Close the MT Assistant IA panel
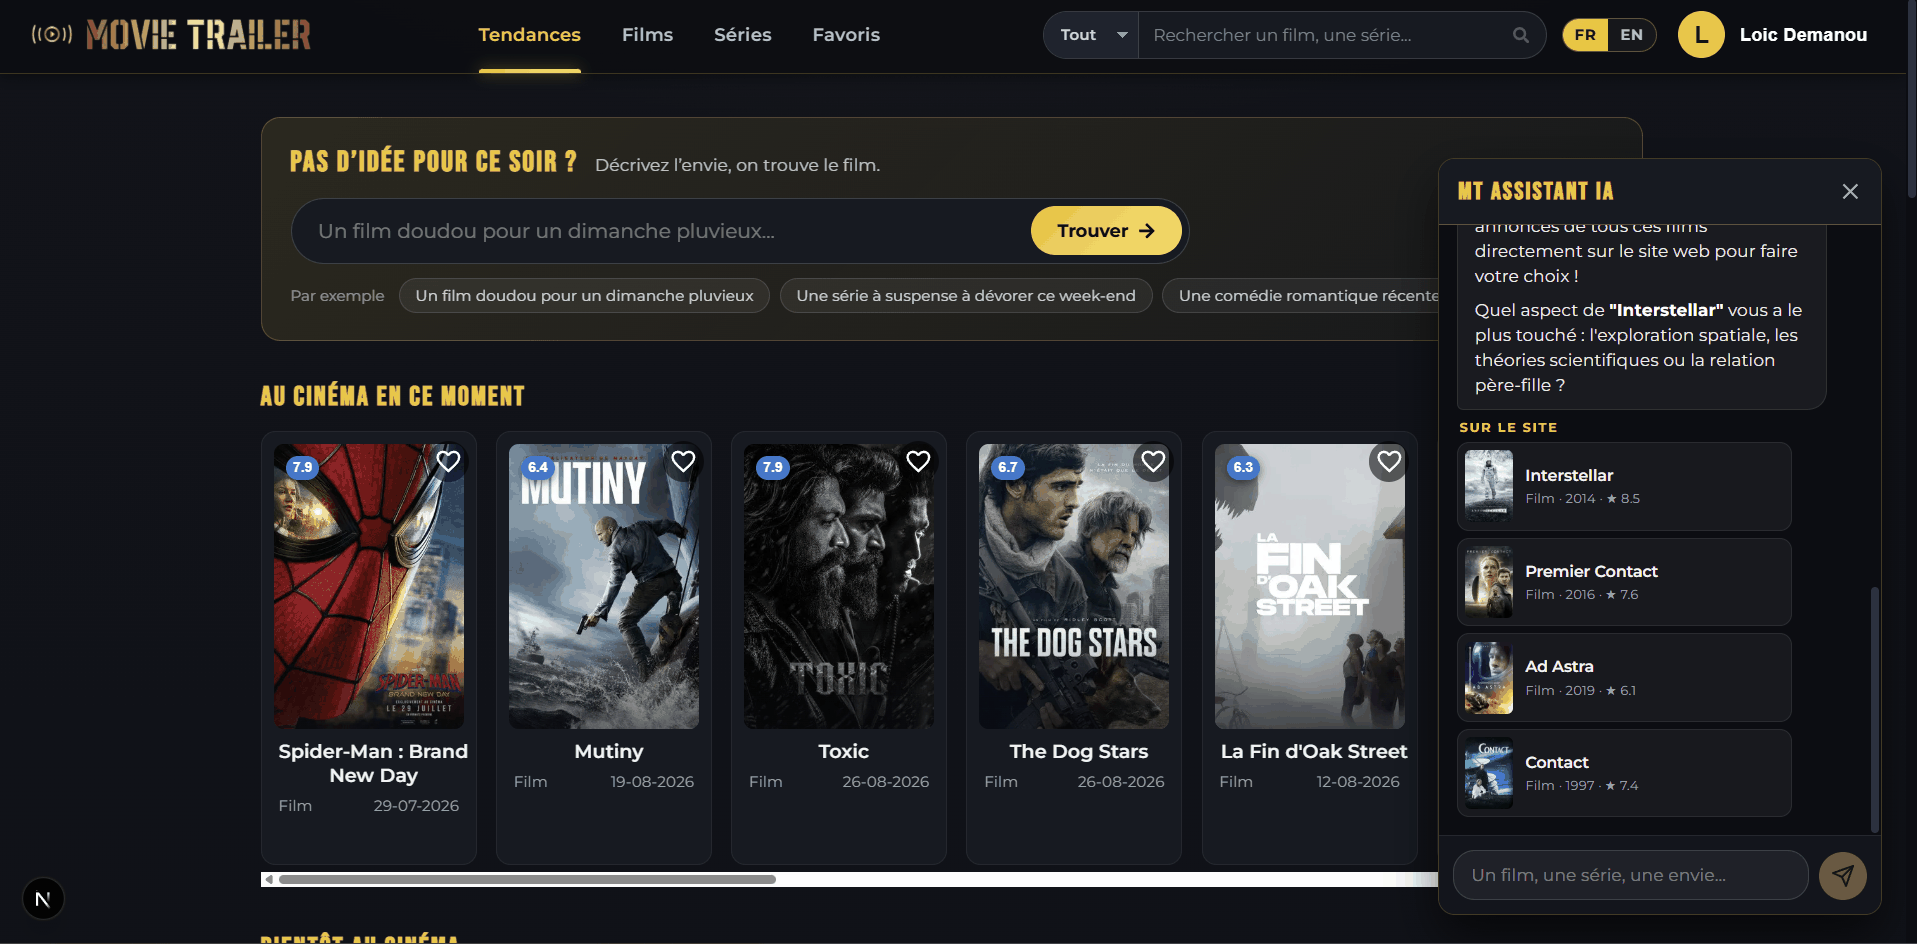The image size is (1917, 944). [1850, 191]
